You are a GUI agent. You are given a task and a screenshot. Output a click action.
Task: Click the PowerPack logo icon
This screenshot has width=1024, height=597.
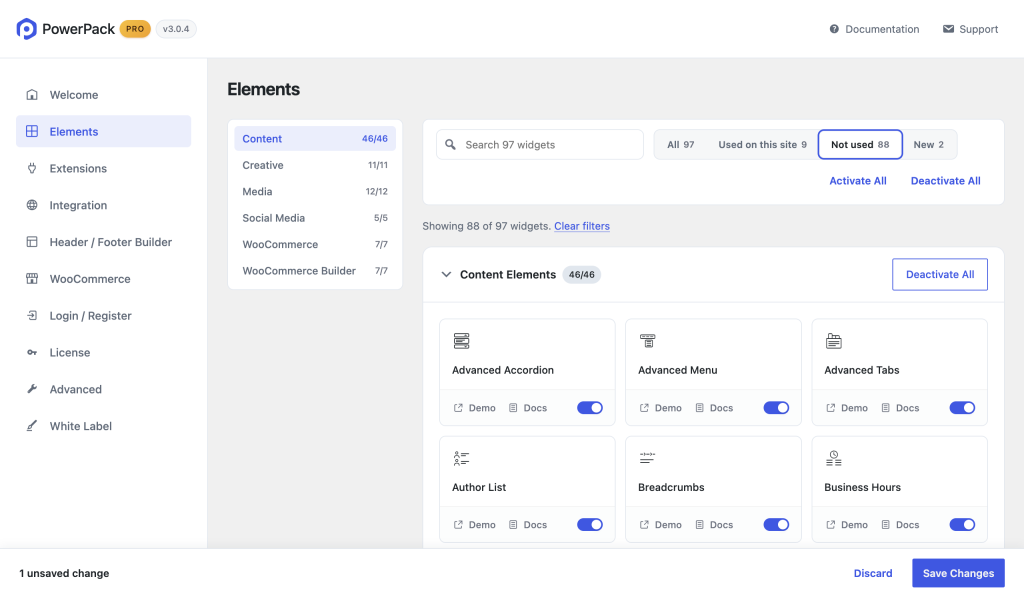[27, 29]
